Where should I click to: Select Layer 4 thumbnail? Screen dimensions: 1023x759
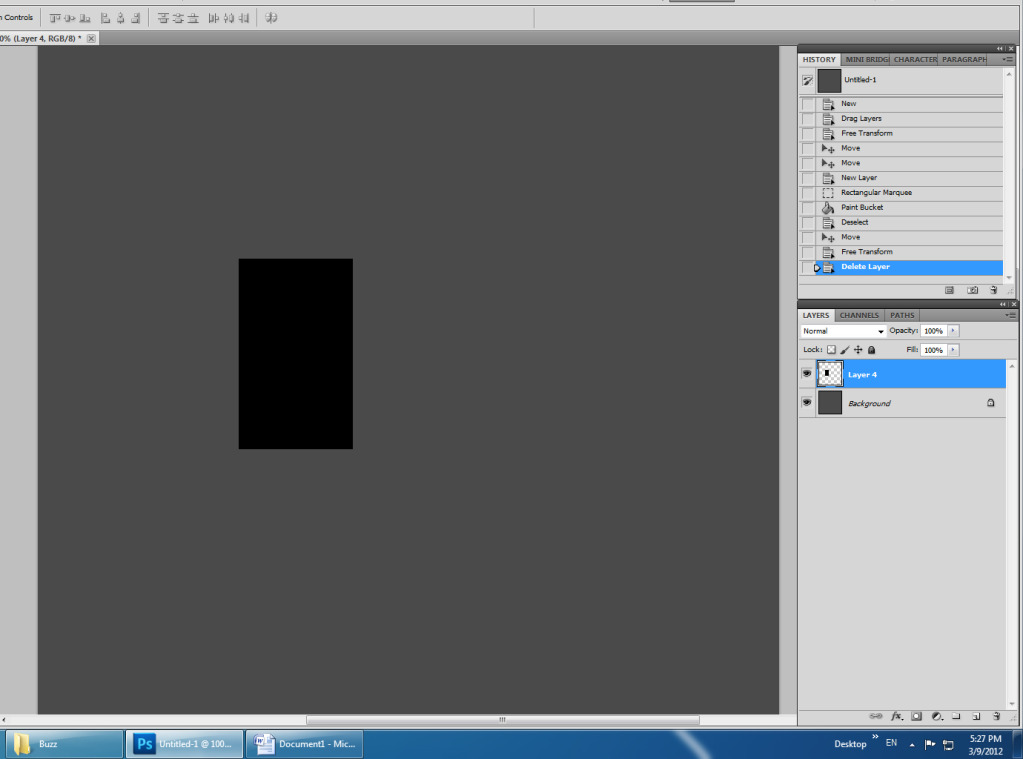click(x=830, y=374)
